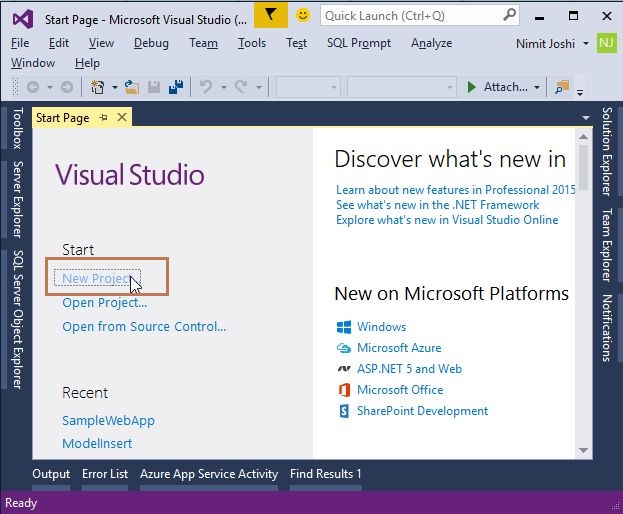623x514 pixels.
Task: Click the New Project link
Action: point(97,278)
